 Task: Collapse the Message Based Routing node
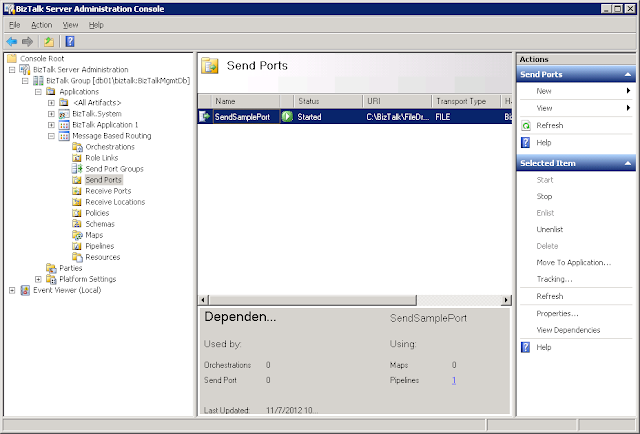point(51,136)
